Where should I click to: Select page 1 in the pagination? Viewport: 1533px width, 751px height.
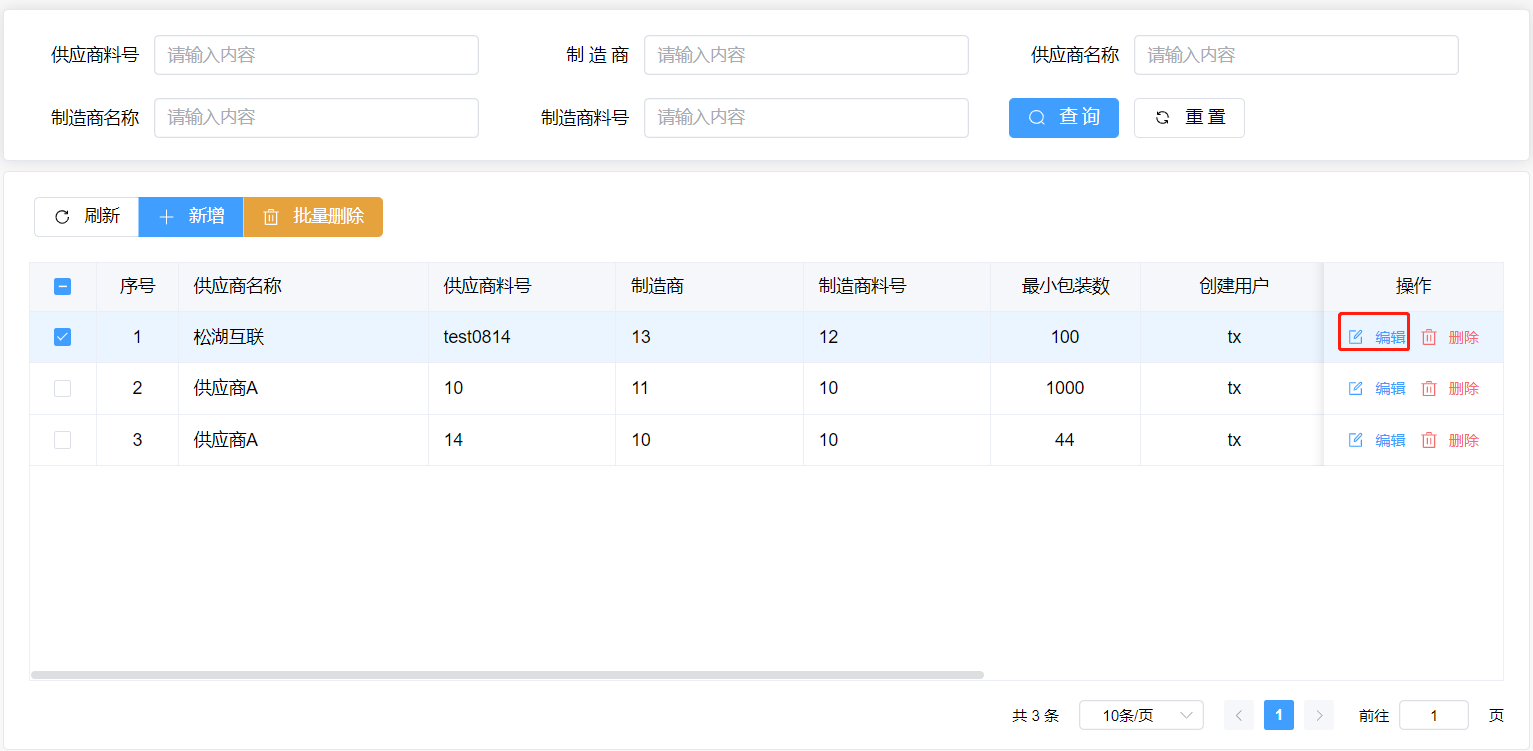[x=1279, y=715]
